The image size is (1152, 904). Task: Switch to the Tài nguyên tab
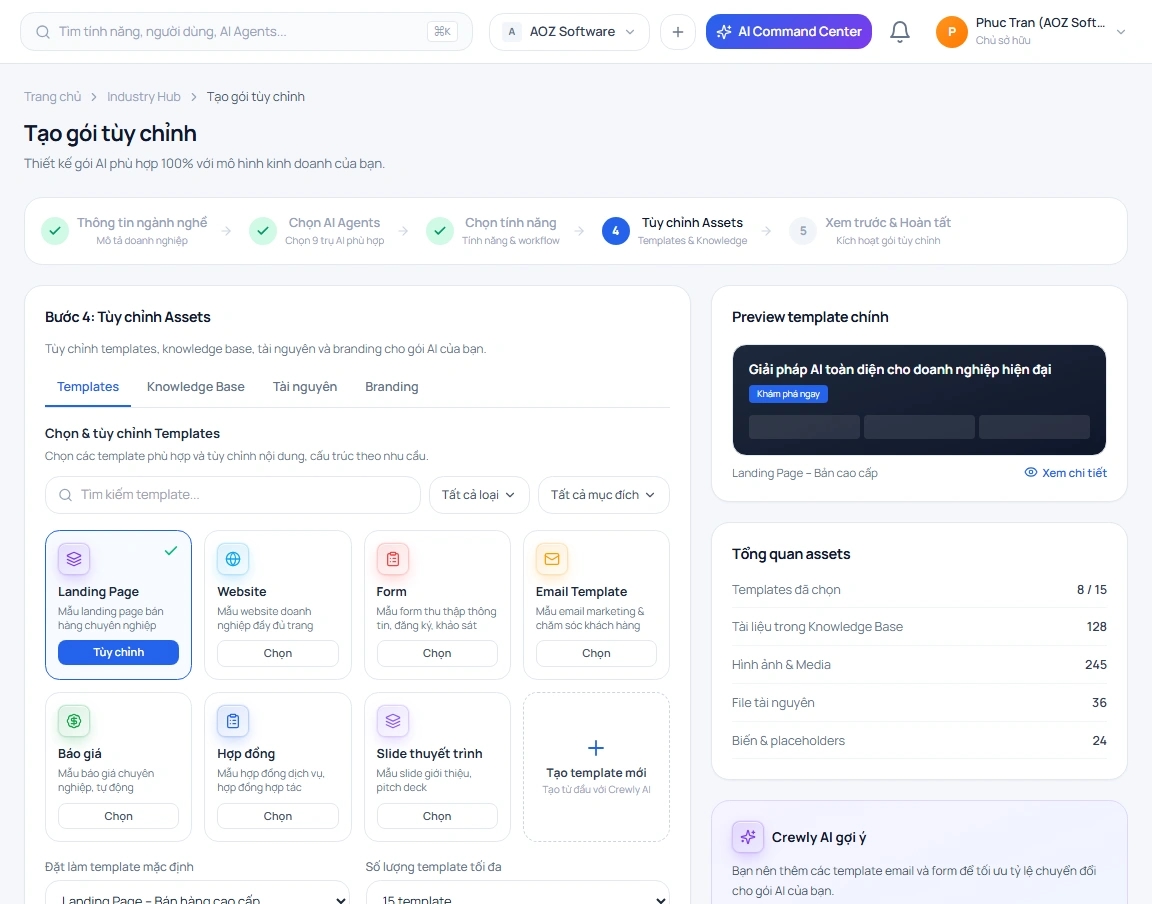305,387
